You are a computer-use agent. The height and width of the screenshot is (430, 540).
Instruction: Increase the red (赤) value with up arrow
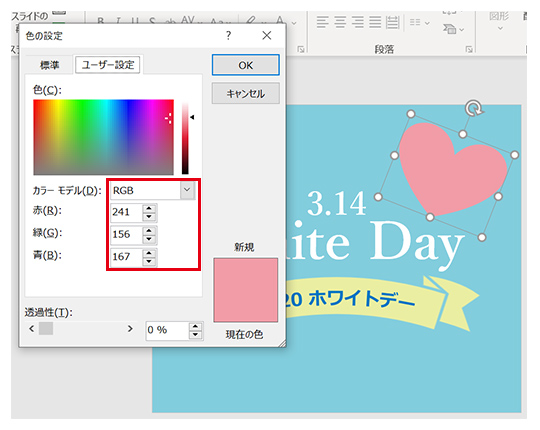tap(149, 208)
